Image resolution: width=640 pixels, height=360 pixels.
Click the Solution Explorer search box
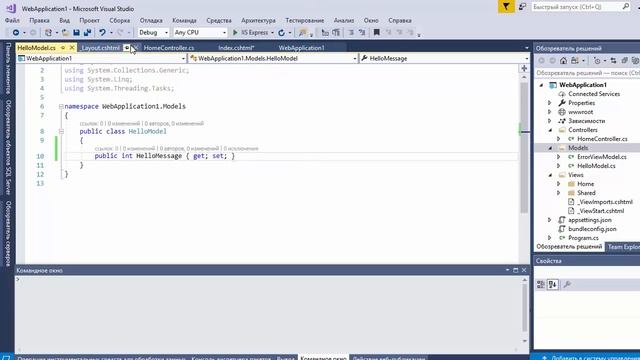click(x=587, y=73)
